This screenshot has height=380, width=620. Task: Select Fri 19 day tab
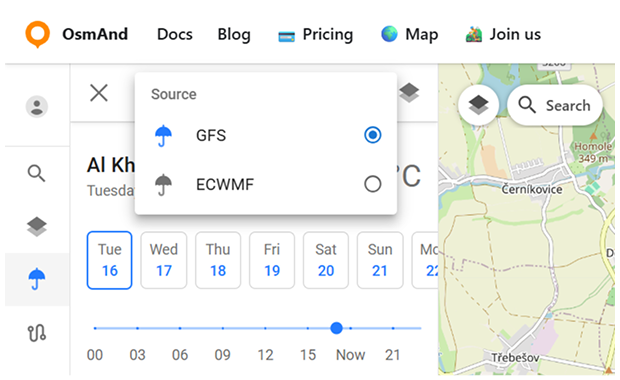click(x=272, y=260)
